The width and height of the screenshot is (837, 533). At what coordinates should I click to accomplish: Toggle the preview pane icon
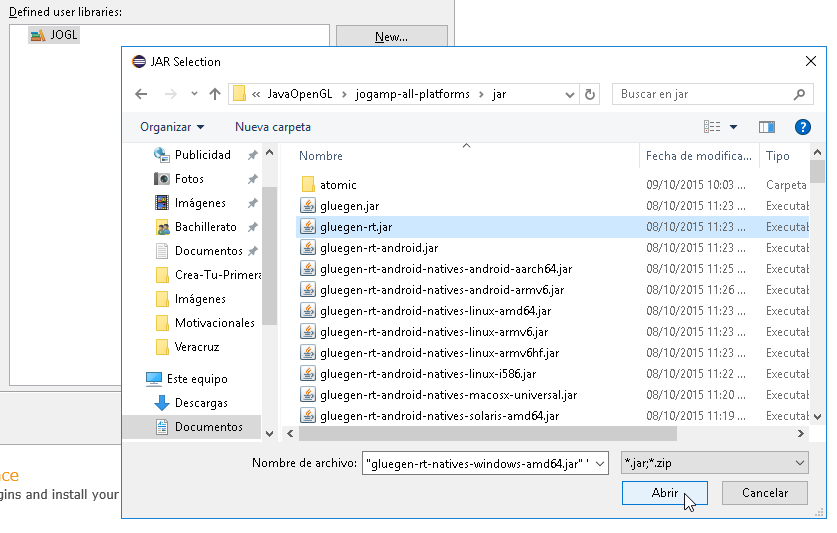(x=767, y=127)
